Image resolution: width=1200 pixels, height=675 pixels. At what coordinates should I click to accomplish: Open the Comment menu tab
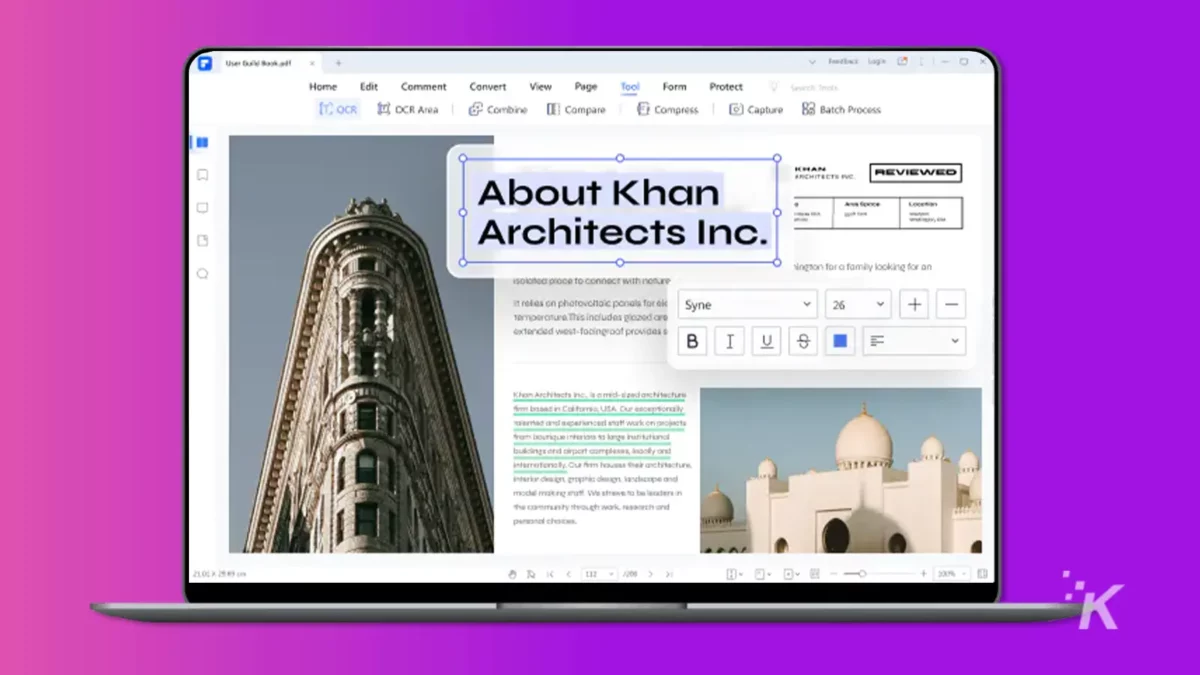pos(424,87)
